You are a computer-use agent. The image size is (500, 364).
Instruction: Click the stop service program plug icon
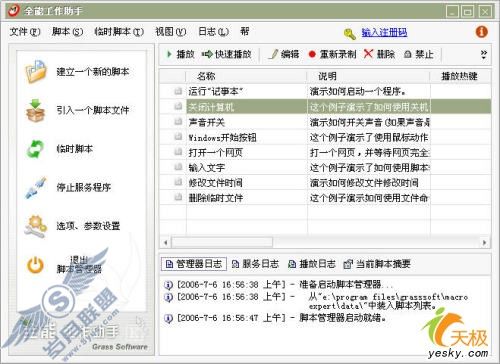point(36,187)
